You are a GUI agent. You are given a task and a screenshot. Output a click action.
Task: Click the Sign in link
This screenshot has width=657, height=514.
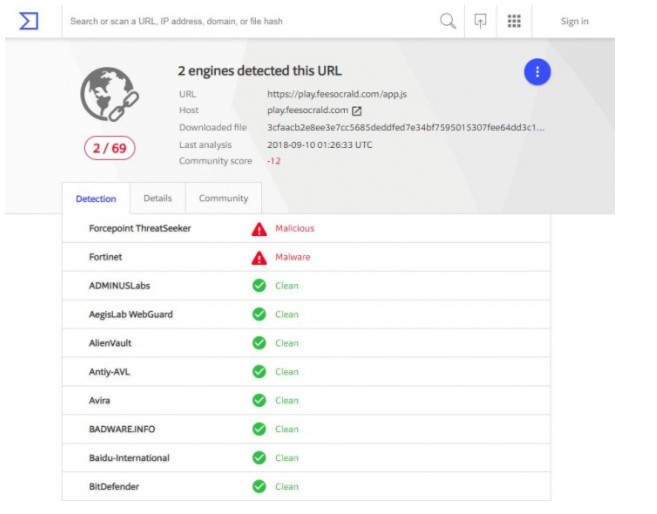(574, 21)
